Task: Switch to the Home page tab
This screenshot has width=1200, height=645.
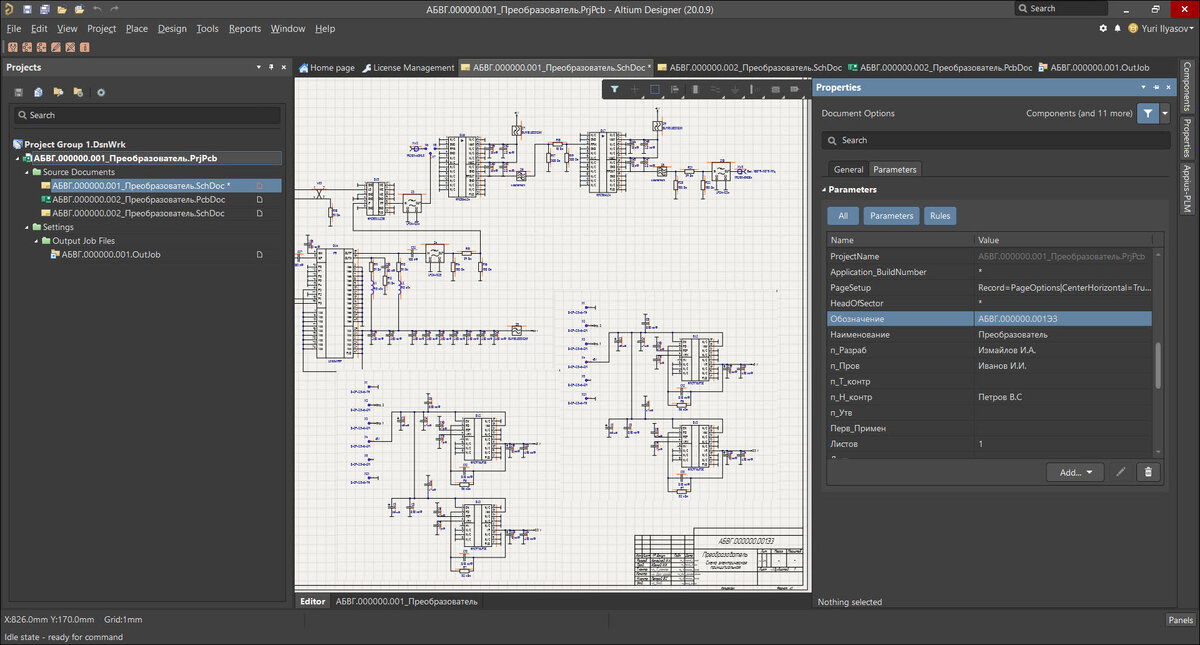Action: [327, 68]
